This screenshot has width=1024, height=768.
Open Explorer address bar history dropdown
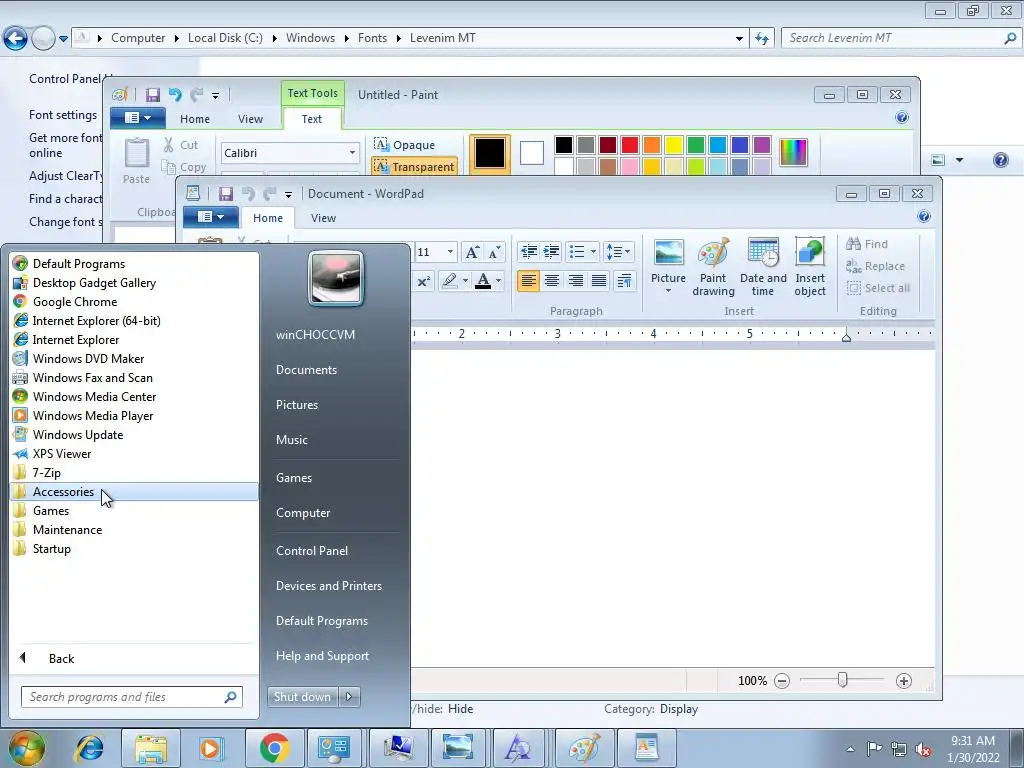(739, 39)
